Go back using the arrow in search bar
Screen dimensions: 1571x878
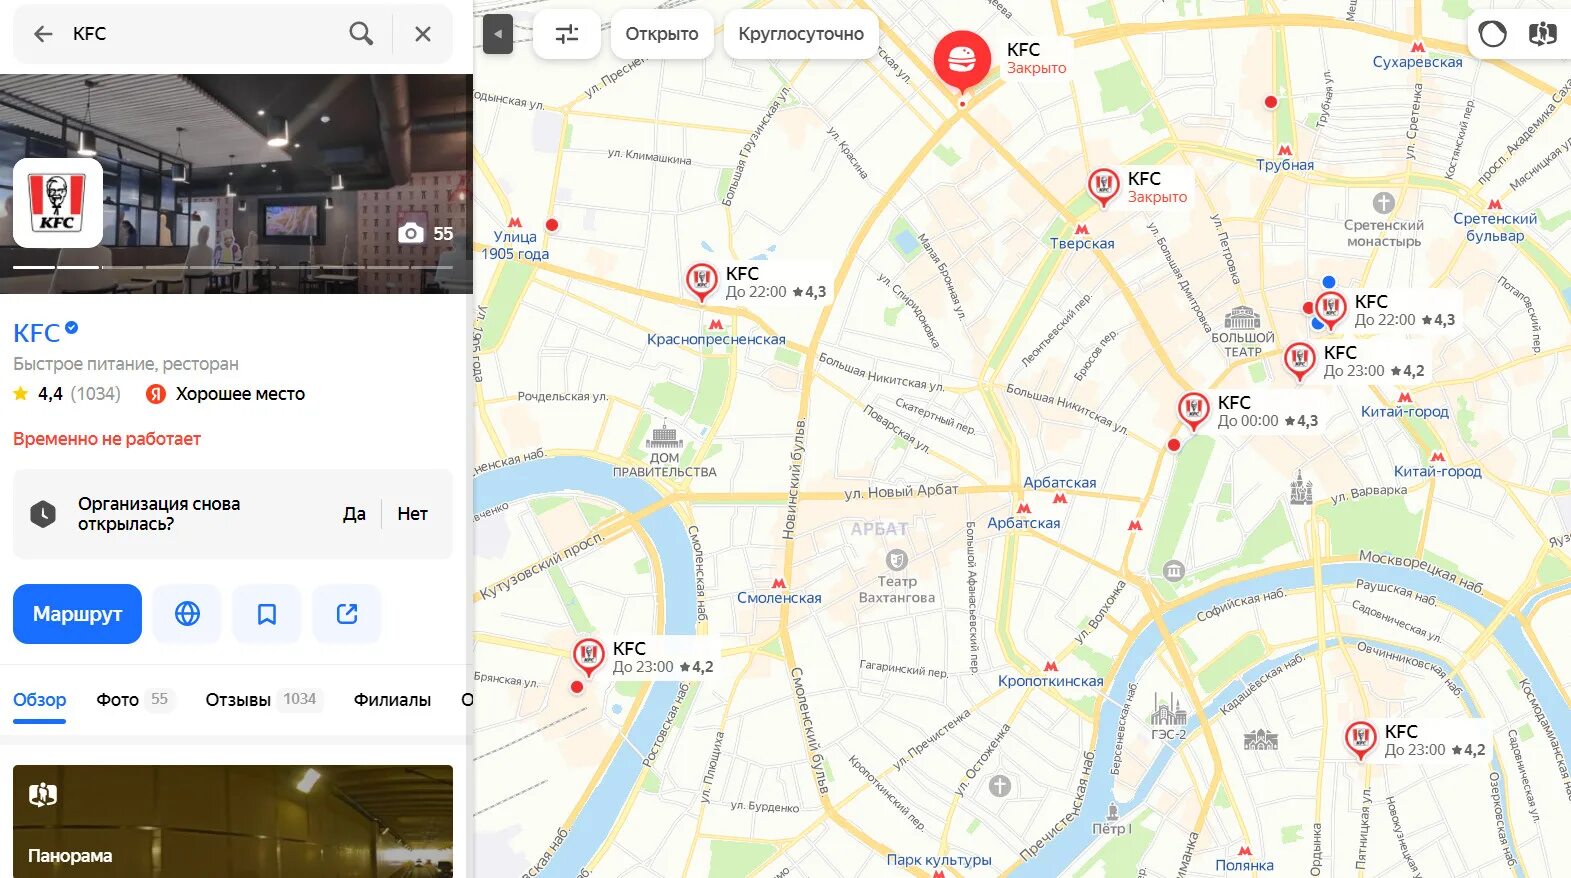click(43, 34)
